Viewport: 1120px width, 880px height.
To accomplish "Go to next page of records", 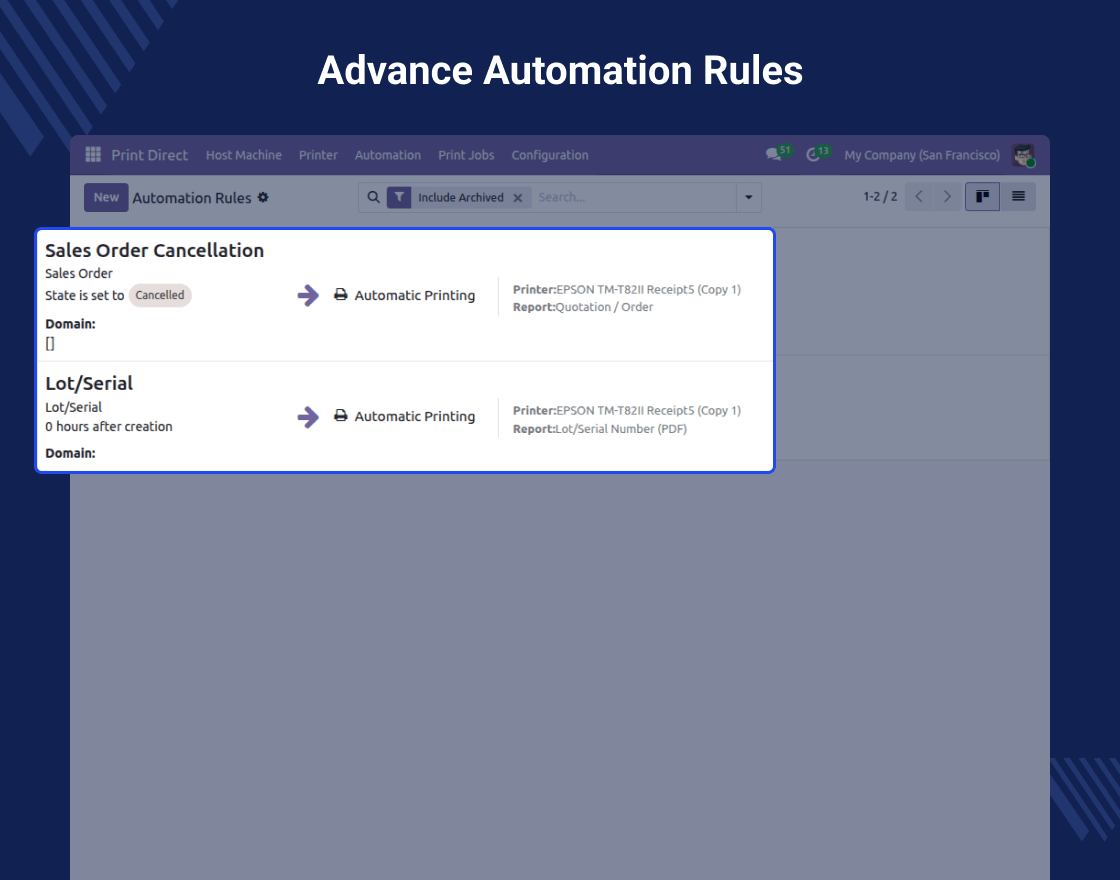I will click(x=947, y=197).
